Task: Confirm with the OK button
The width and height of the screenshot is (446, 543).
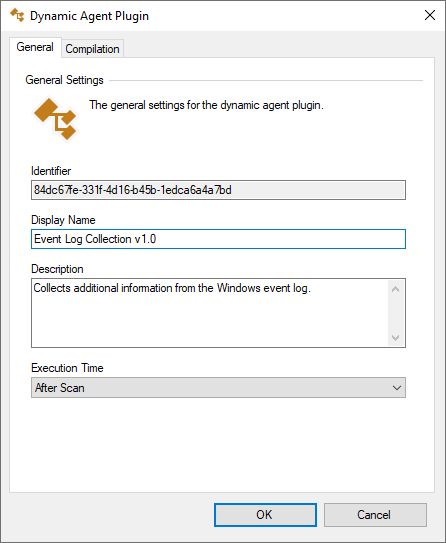Action: tap(265, 515)
